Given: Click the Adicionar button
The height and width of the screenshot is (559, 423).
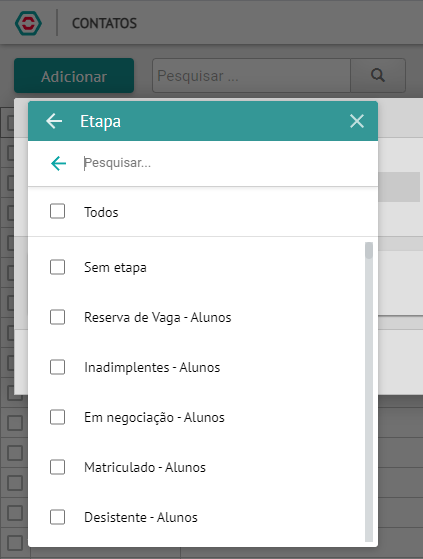Looking at the screenshot, I should (74, 76).
